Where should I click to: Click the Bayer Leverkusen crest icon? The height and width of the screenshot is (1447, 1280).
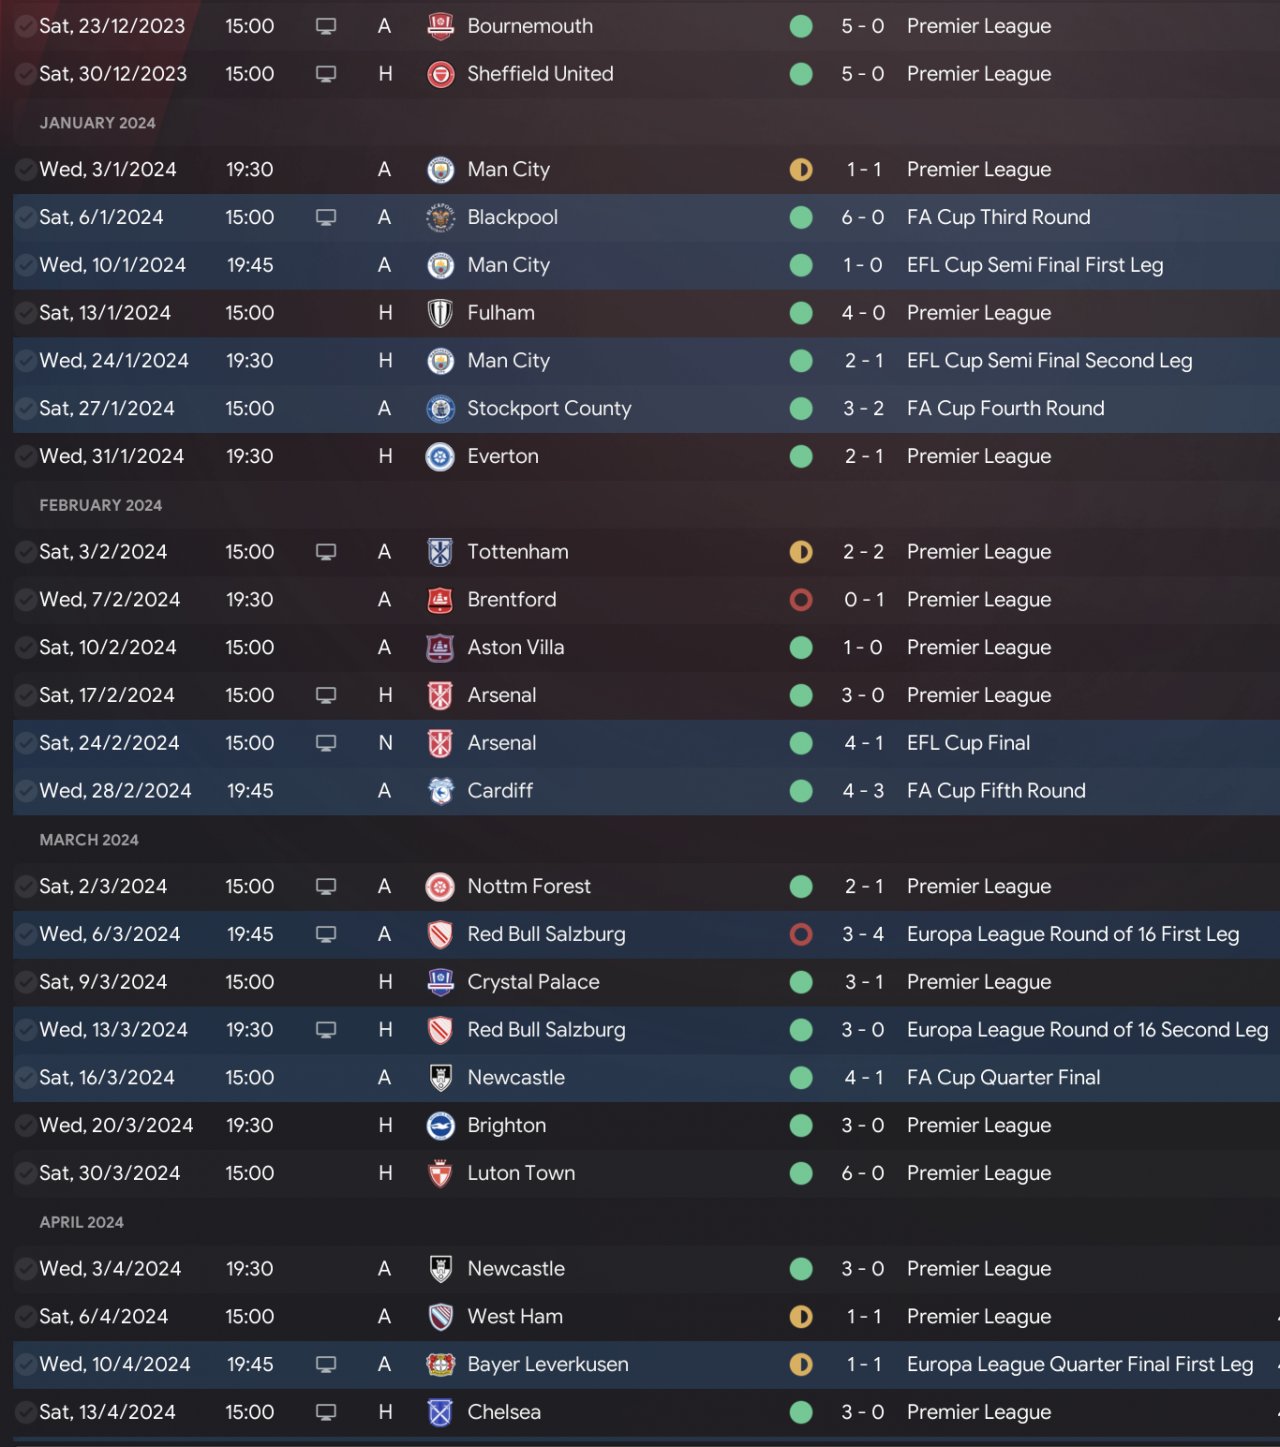440,1364
